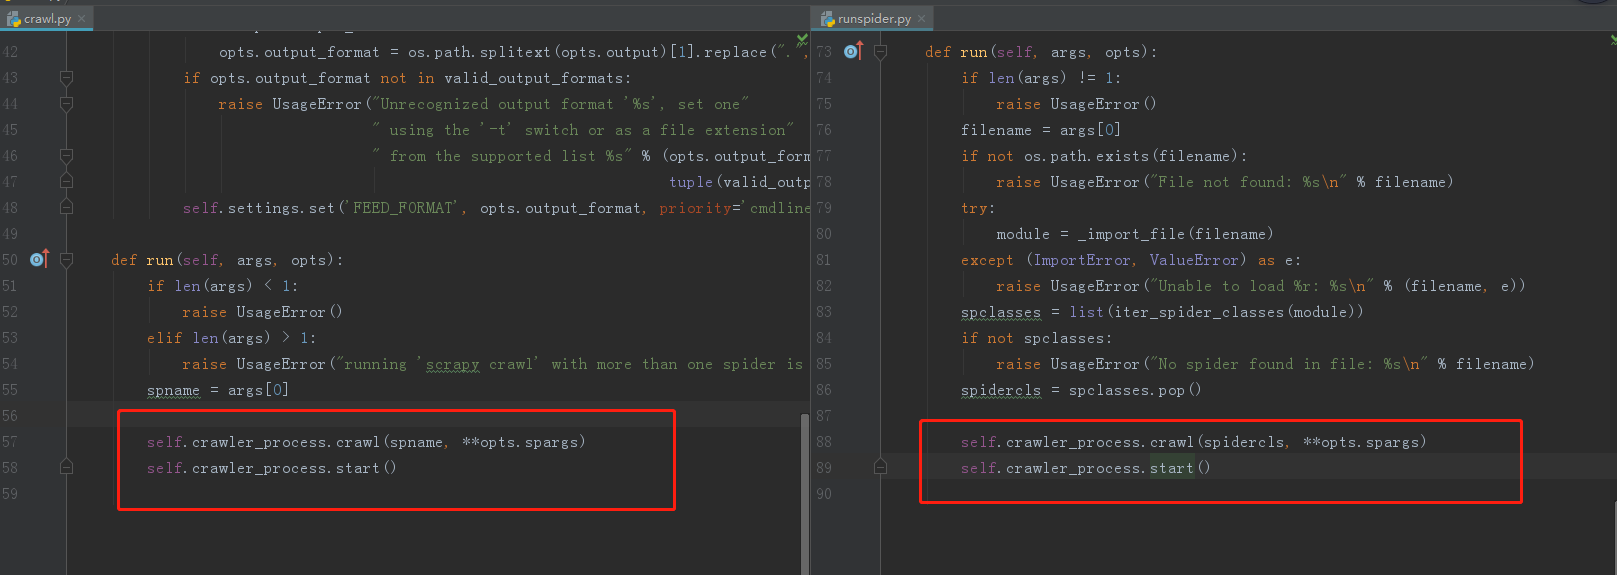This screenshot has height=575, width=1617.
Task: Click the Python file icon on crawl.py tab
Action: coord(14,19)
